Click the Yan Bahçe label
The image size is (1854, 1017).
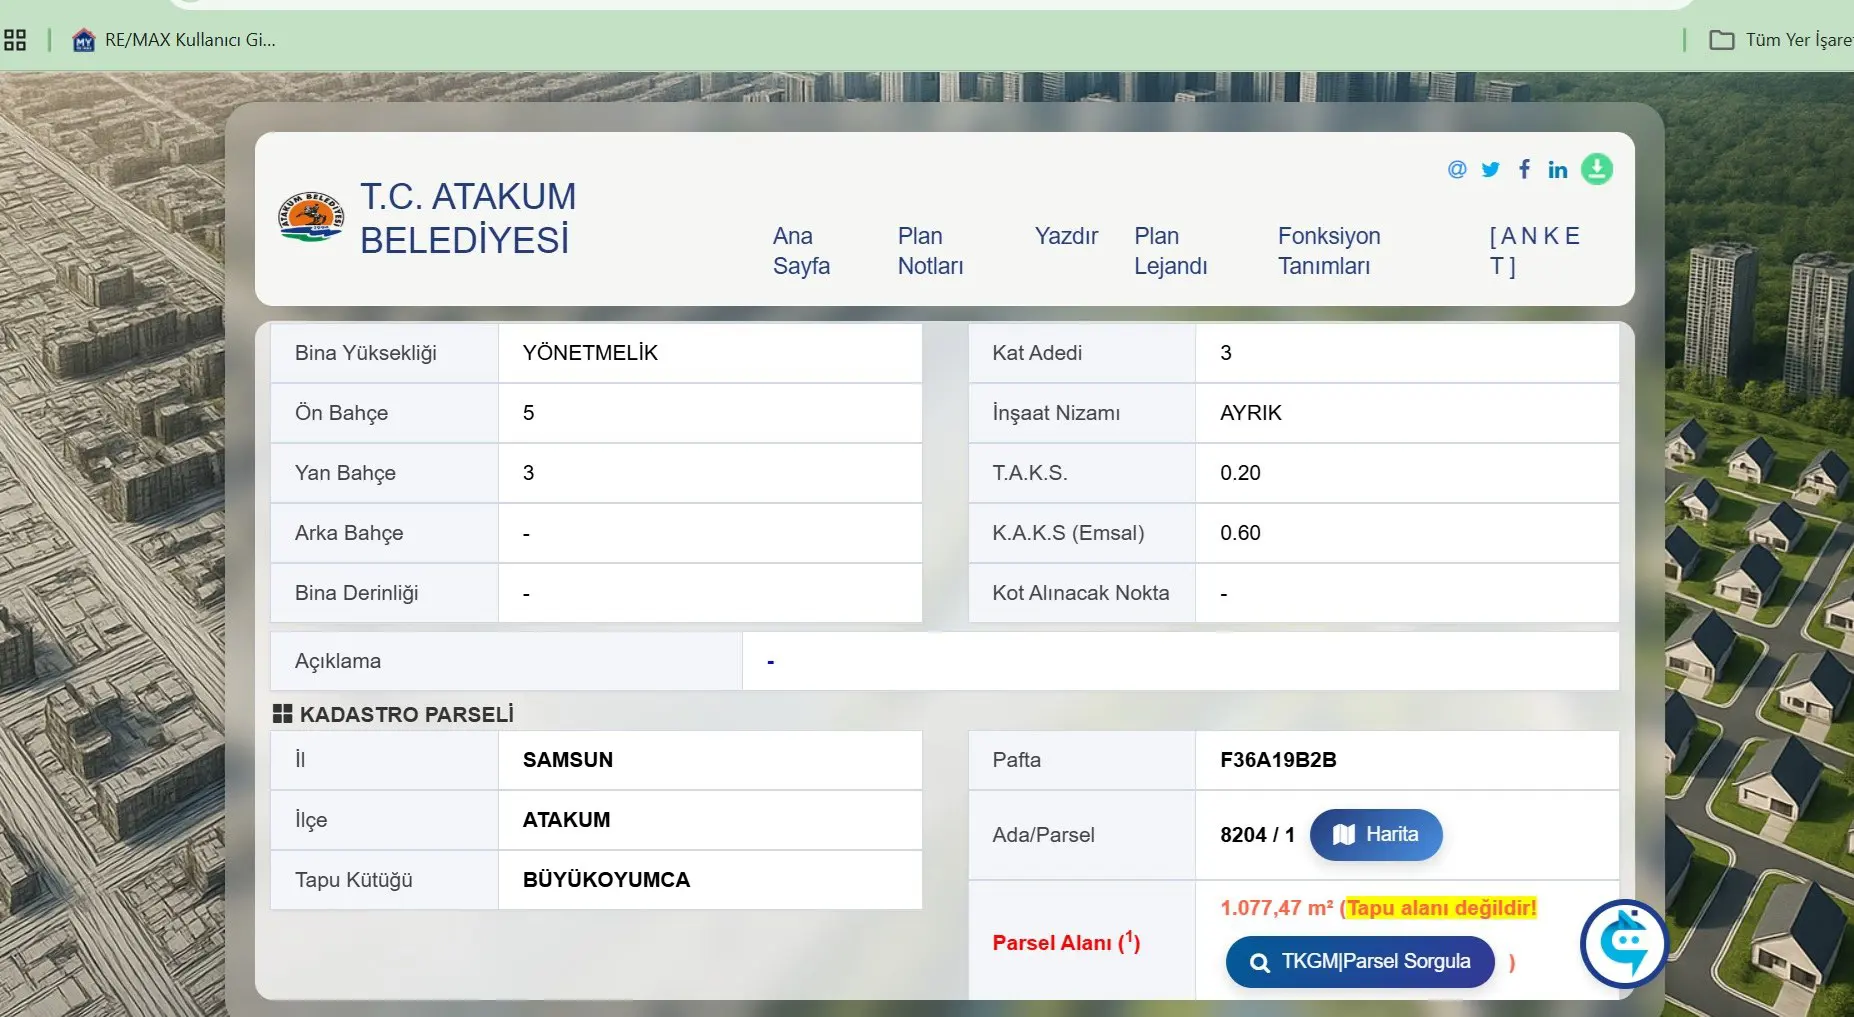[345, 473]
